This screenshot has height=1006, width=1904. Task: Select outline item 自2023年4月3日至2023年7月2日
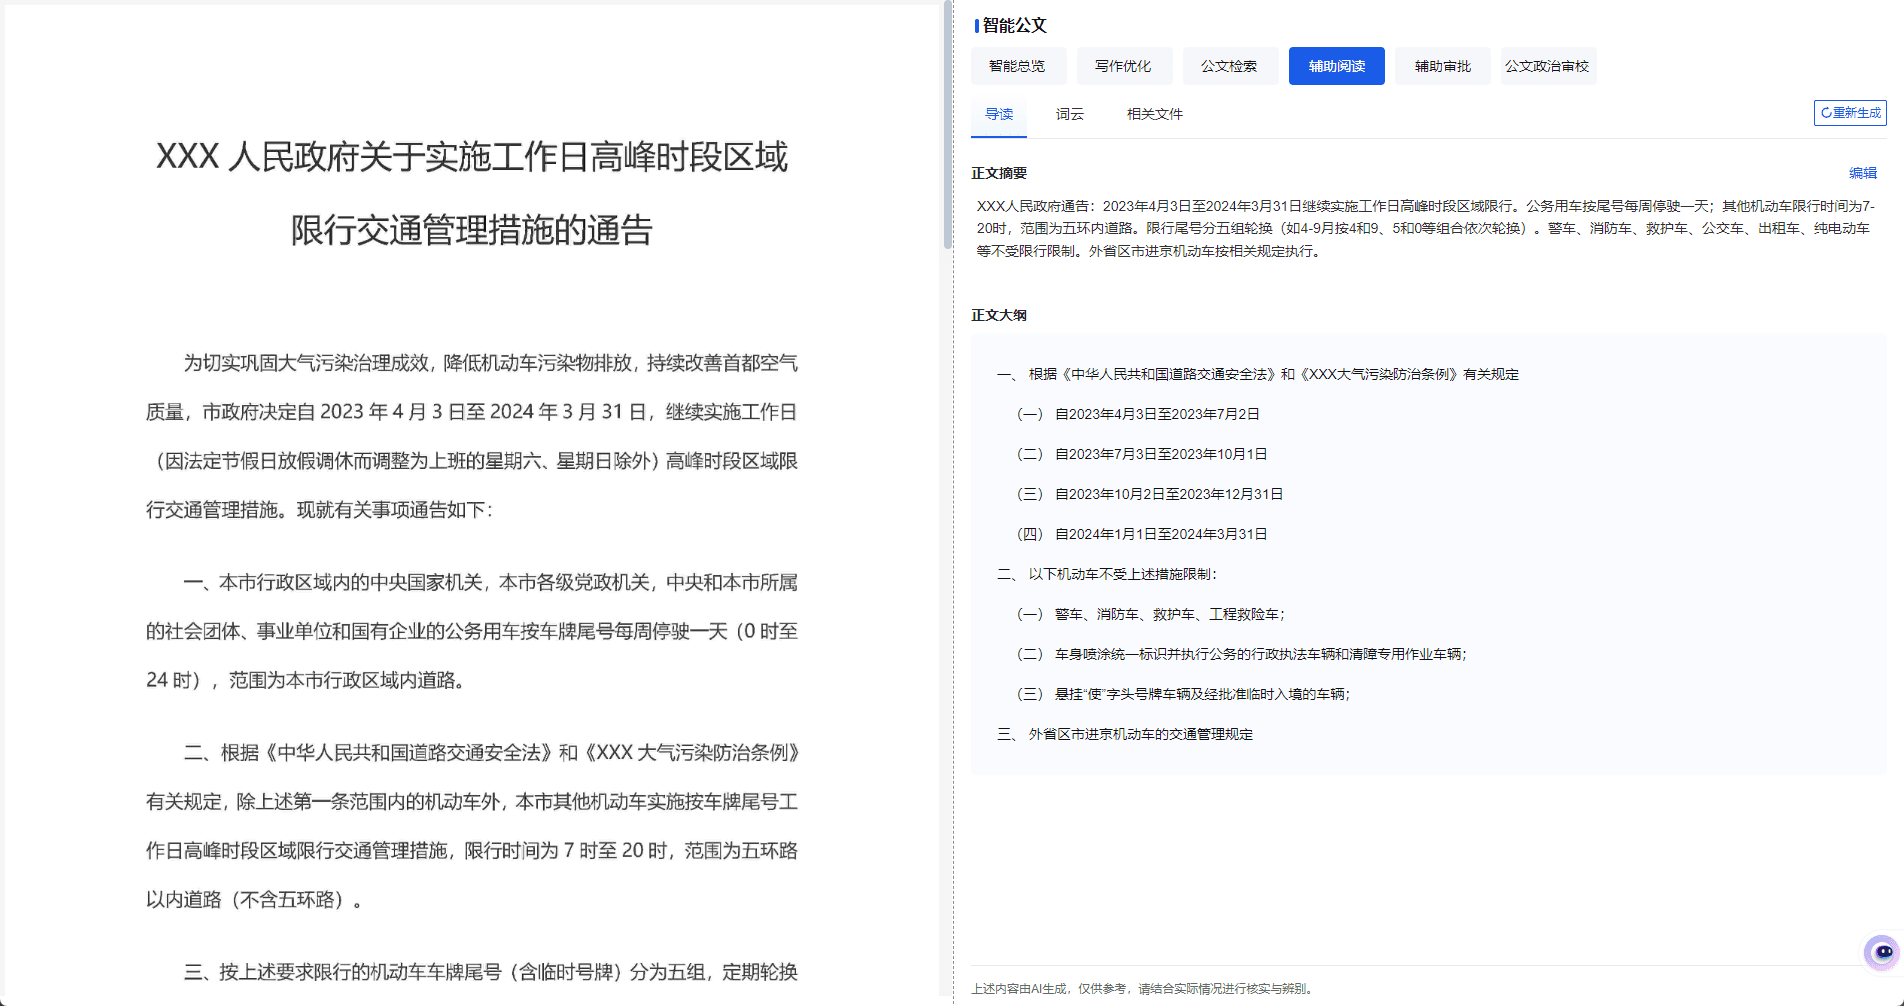coord(1138,414)
